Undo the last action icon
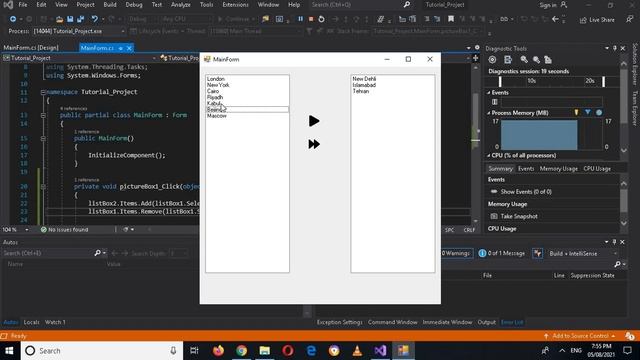 [x=94, y=19]
